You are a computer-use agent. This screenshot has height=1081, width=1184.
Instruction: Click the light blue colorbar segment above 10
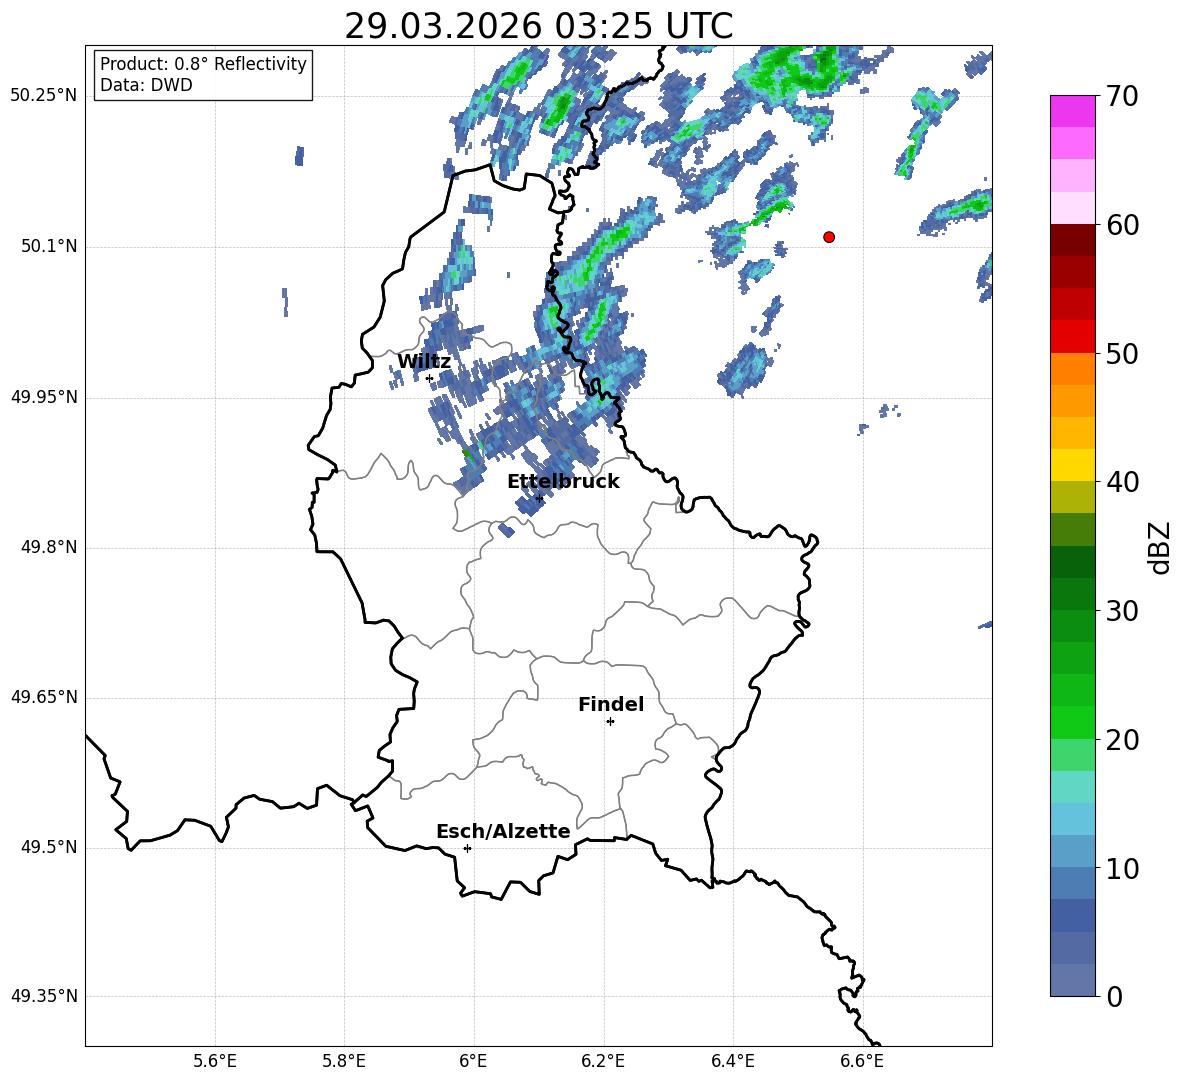(1072, 851)
